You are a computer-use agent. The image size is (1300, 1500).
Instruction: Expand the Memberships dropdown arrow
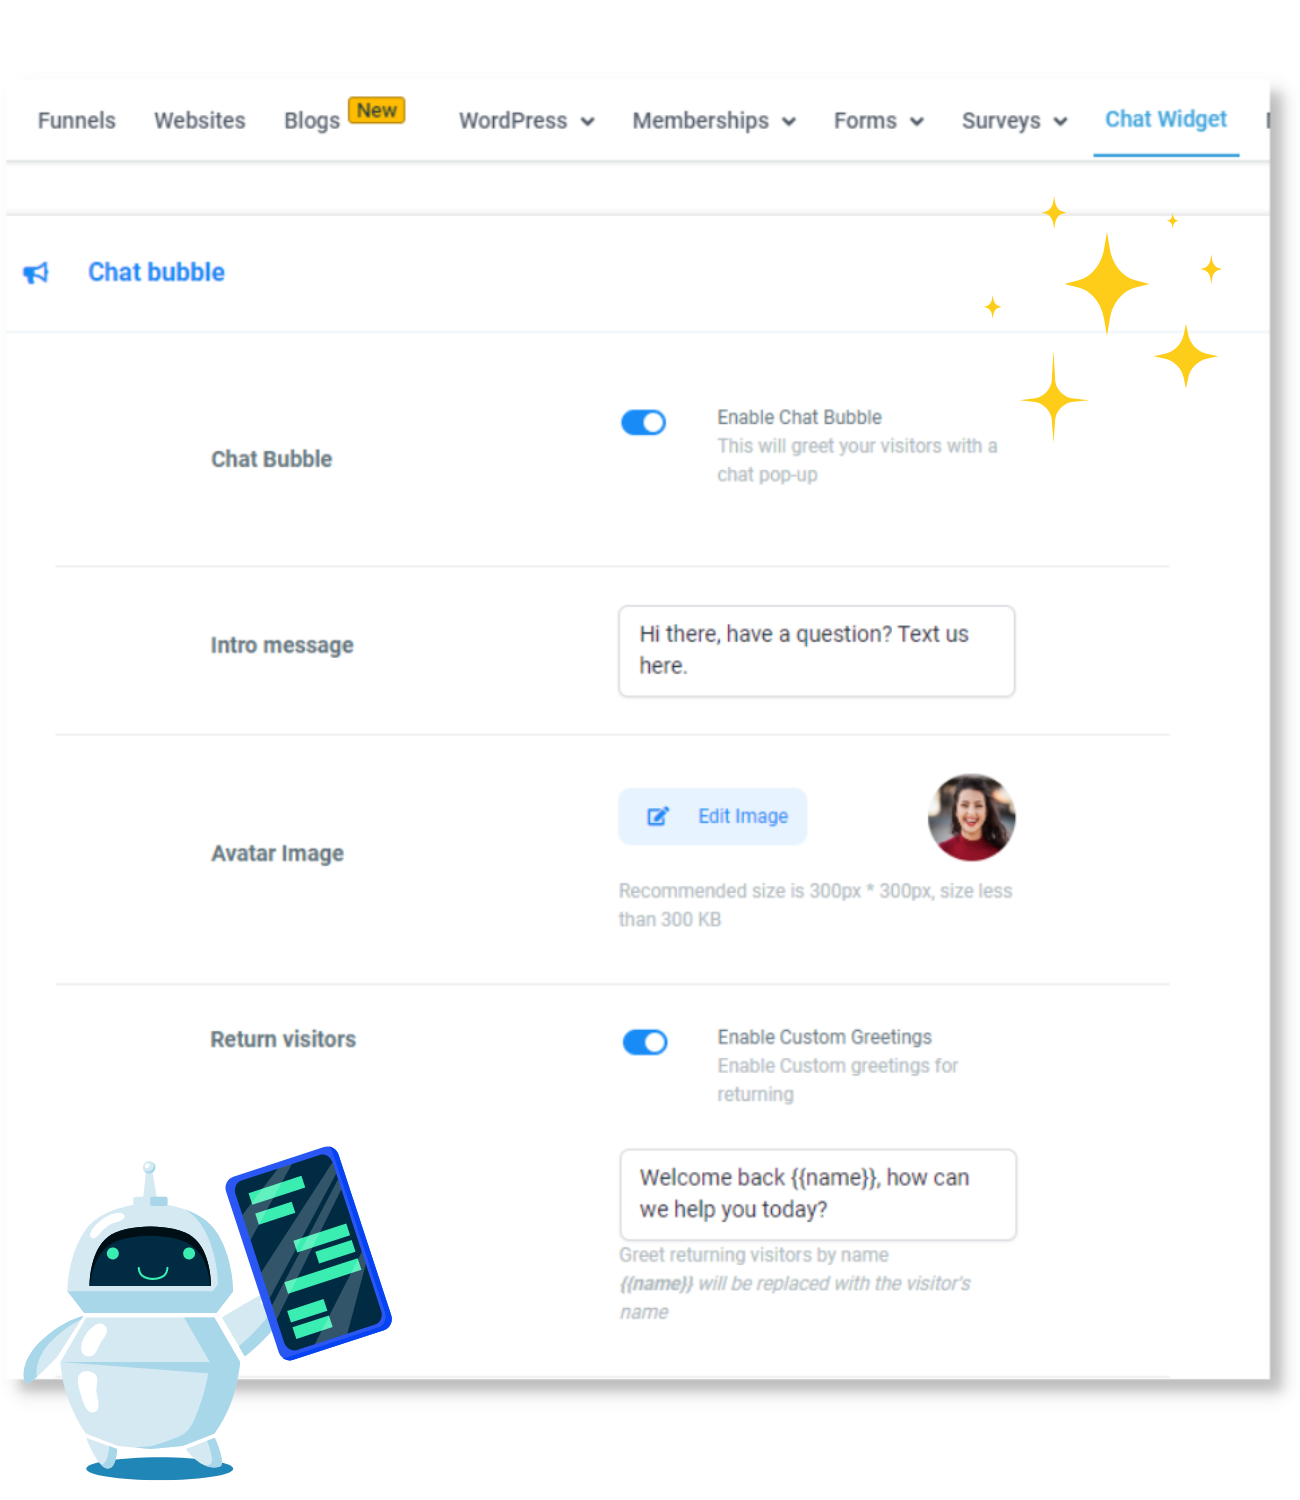789,122
